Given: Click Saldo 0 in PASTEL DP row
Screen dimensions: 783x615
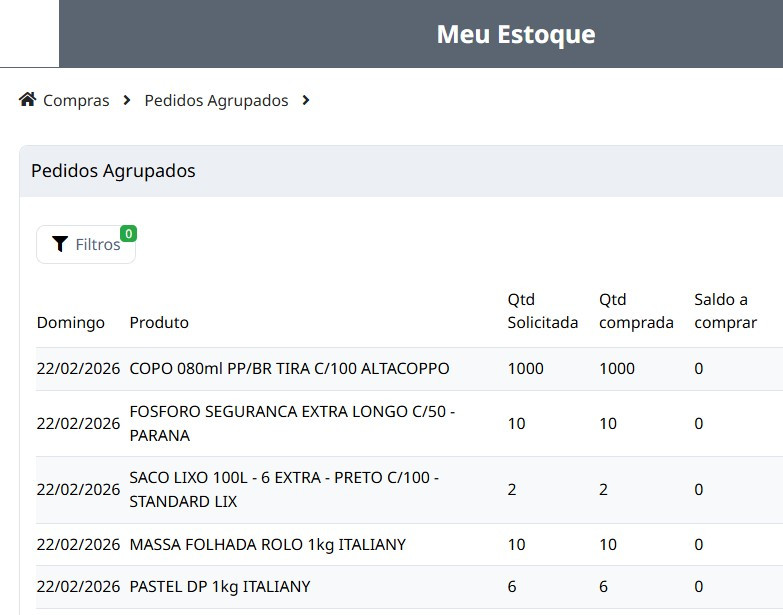Looking at the screenshot, I should click(x=699, y=586).
